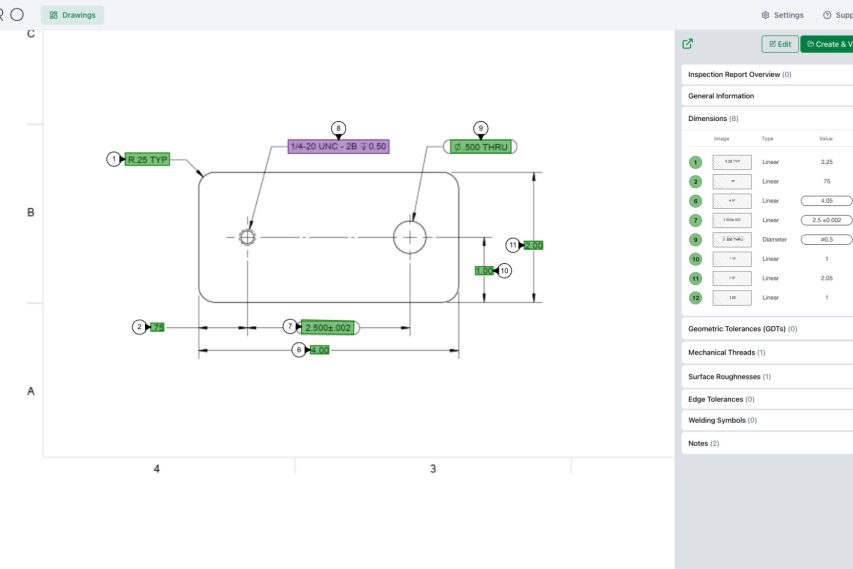853x569 pixels.
Task: Open the Drawings tab
Action: pyautogui.click(x=72, y=15)
